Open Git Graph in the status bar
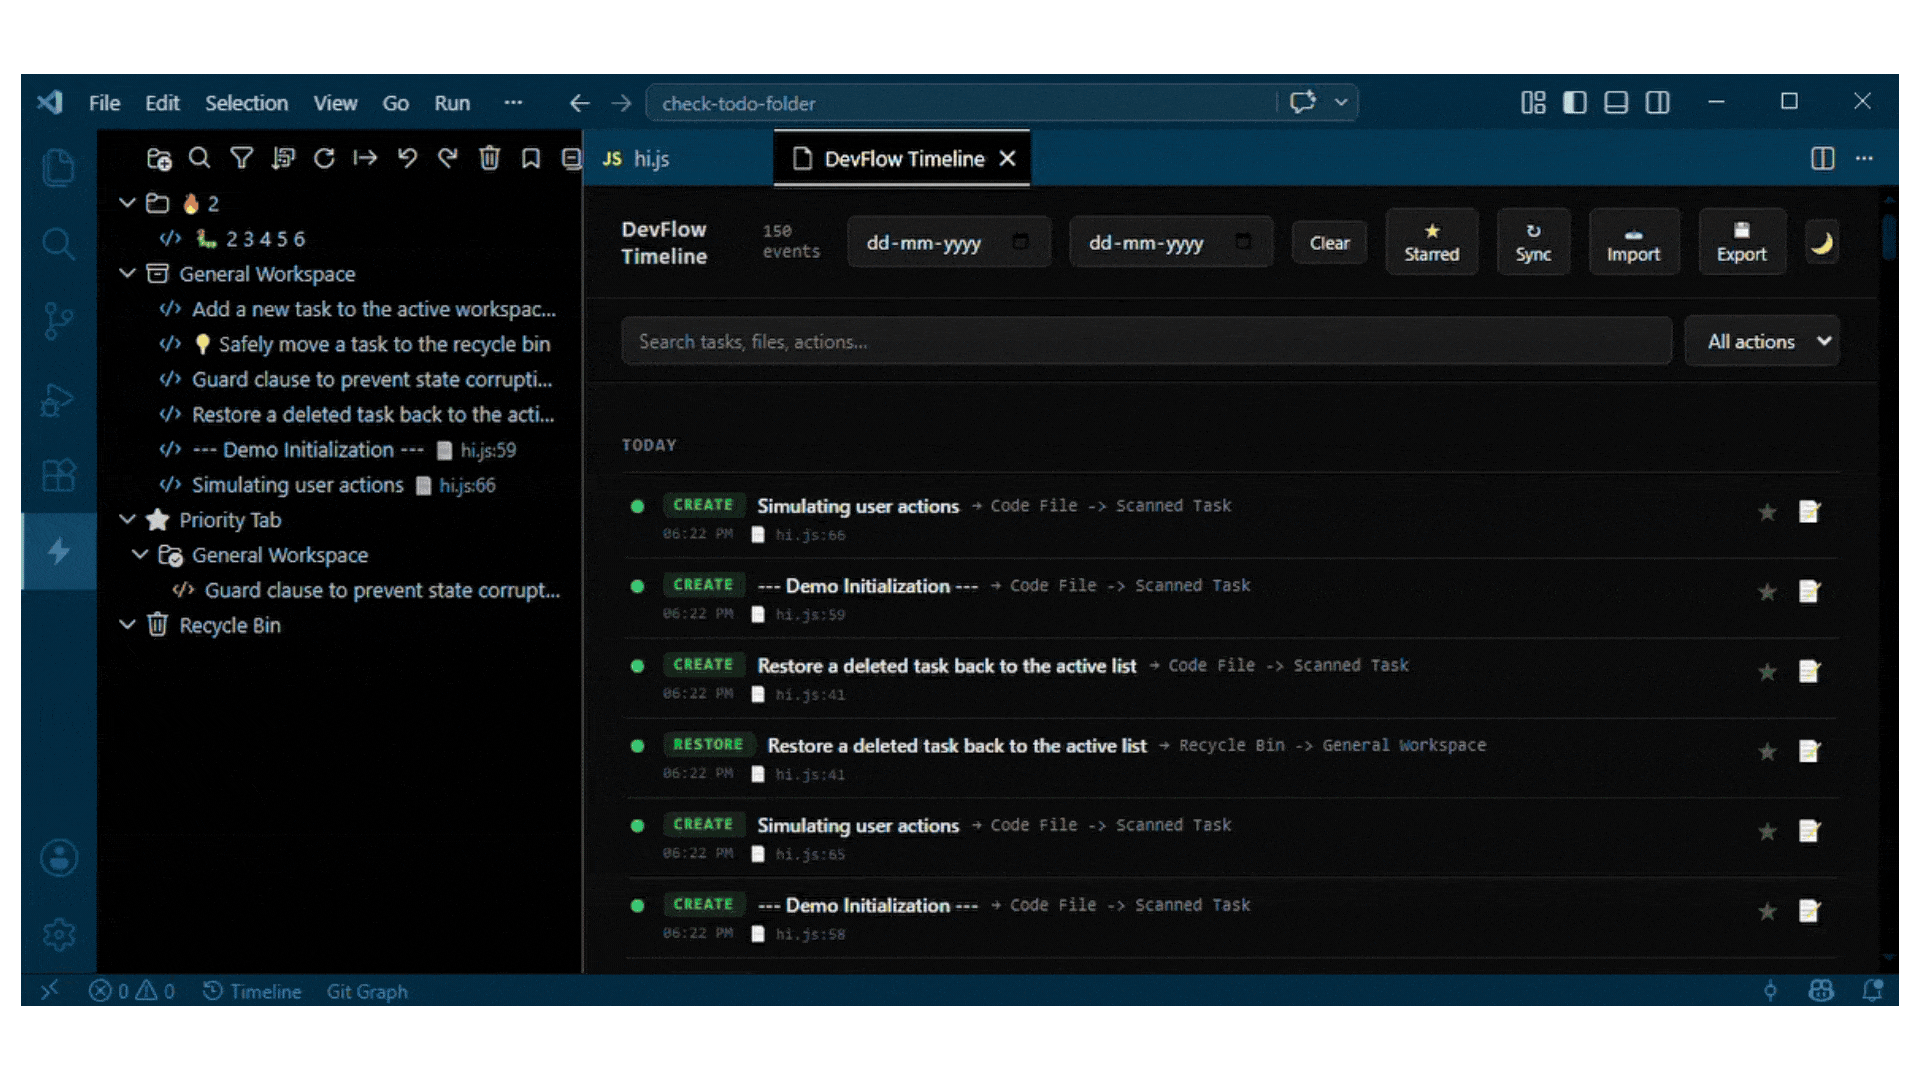This screenshot has width=1920, height=1080. click(x=367, y=991)
